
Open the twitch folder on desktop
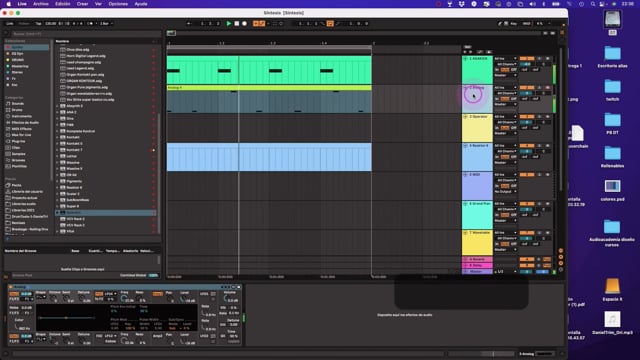coord(612,91)
